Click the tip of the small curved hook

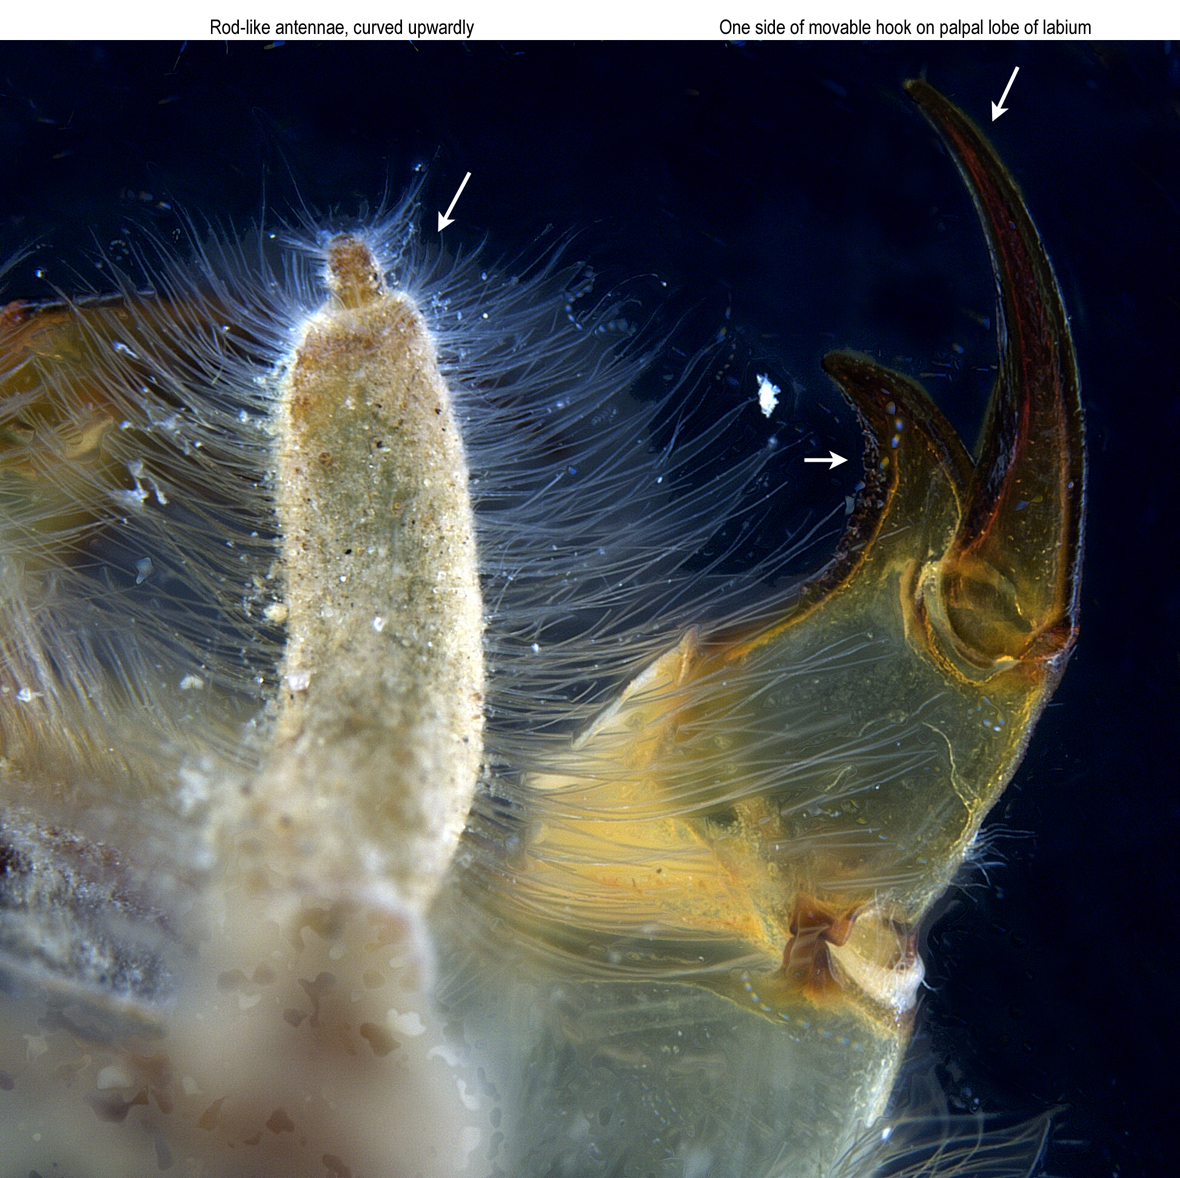coord(831,363)
